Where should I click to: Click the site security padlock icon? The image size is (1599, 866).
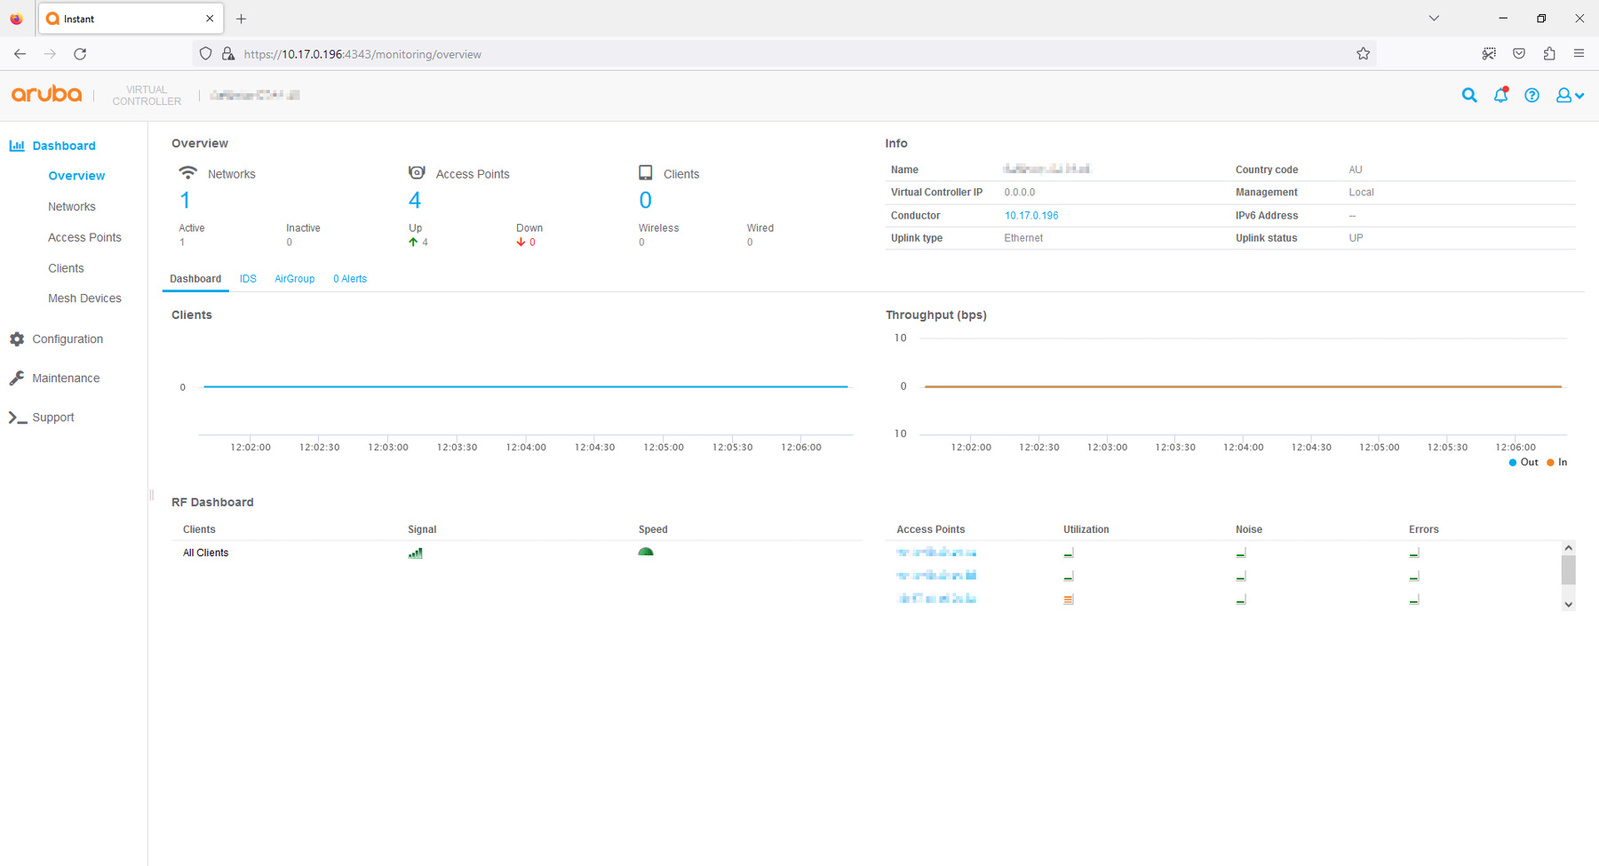[228, 54]
